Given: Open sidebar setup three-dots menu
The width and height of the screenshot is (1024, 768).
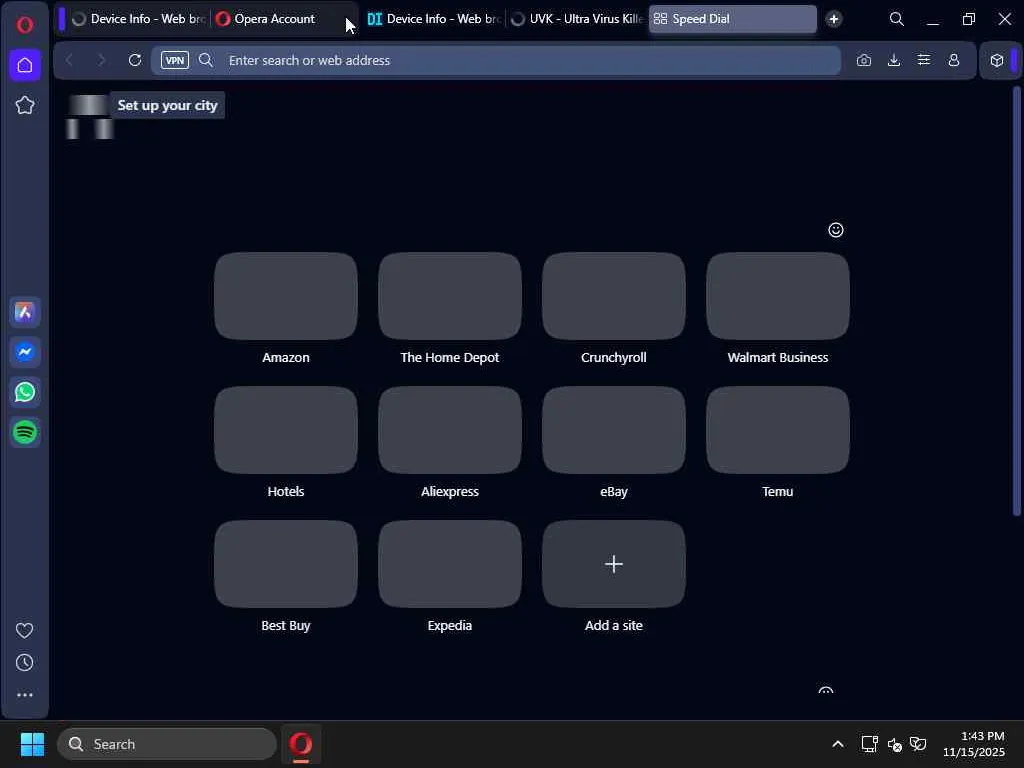Looking at the screenshot, I should coord(25,695).
